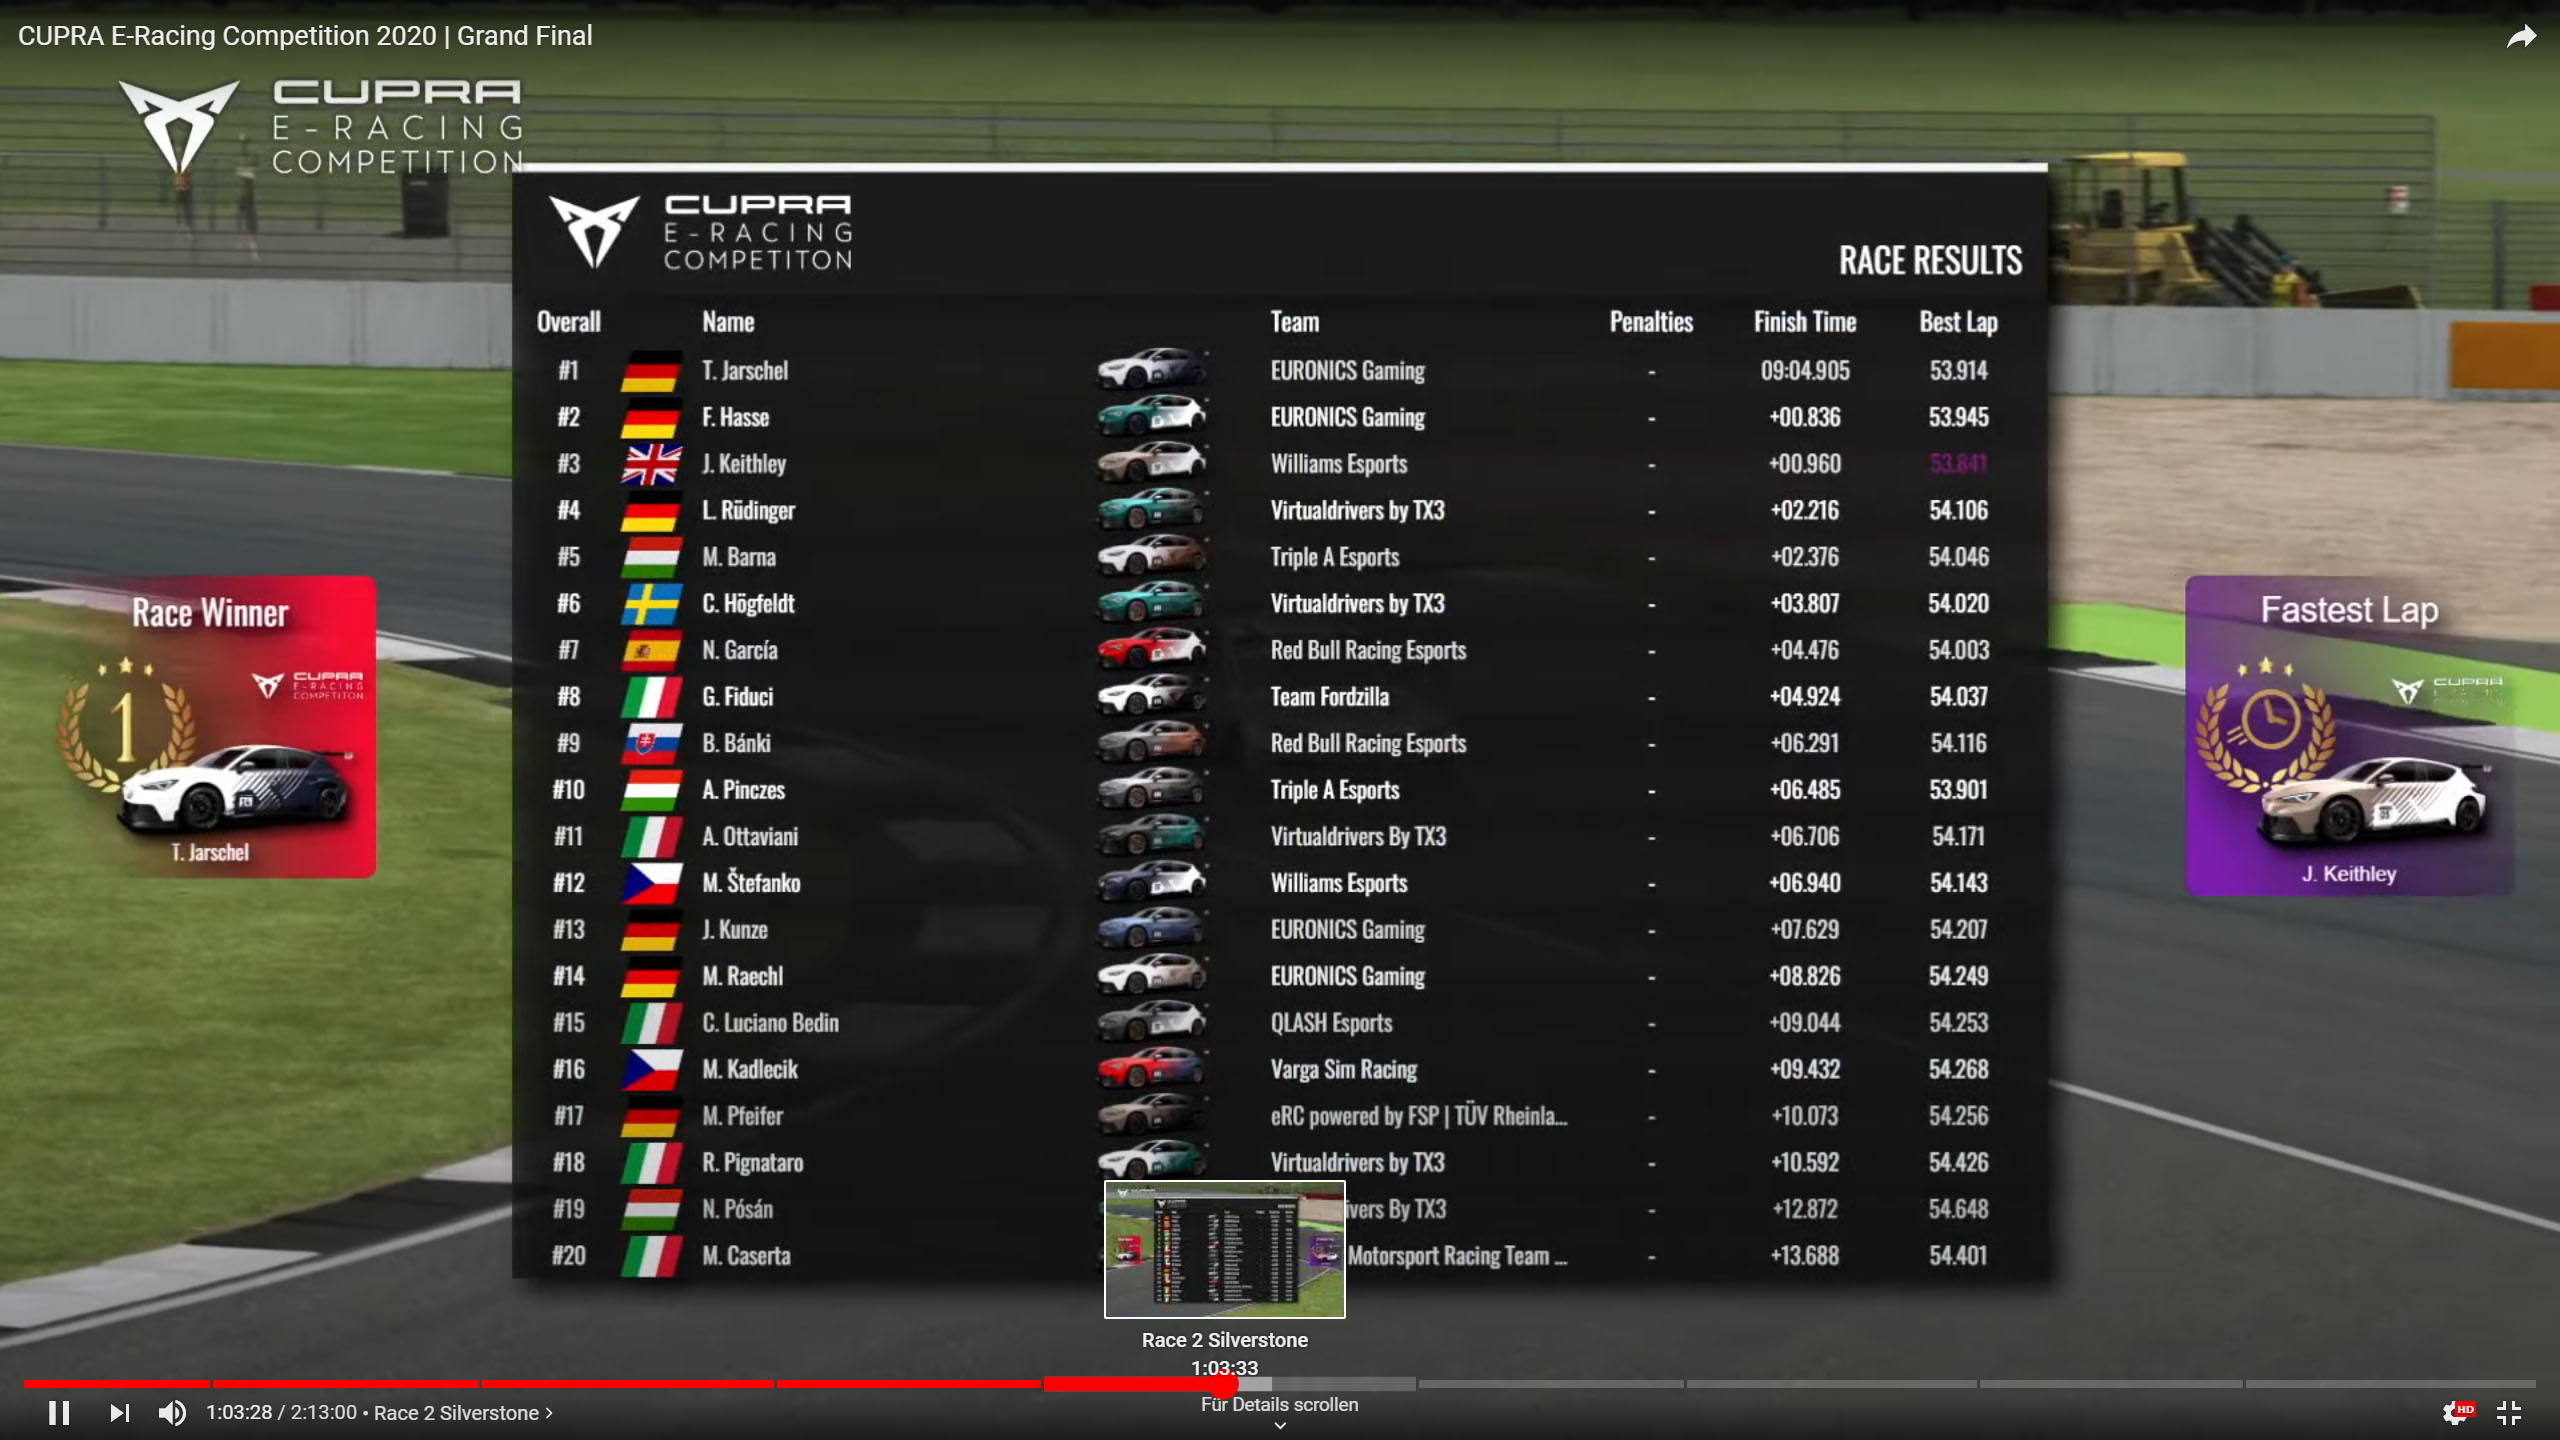Image resolution: width=2560 pixels, height=1440 pixels.
Task: Click the Swedish flag beside C. Högfeldt
Action: coord(651,604)
